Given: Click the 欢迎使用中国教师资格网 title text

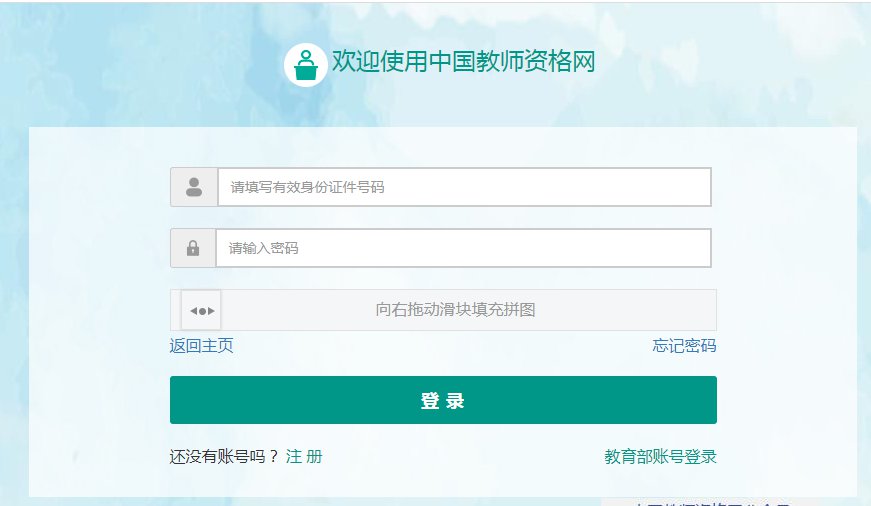Looking at the screenshot, I should (463, 61).
